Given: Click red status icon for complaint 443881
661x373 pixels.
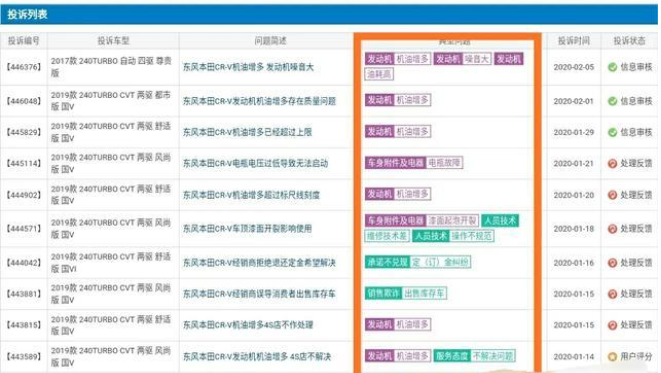Looking at the screenshot, I should 612,294.
